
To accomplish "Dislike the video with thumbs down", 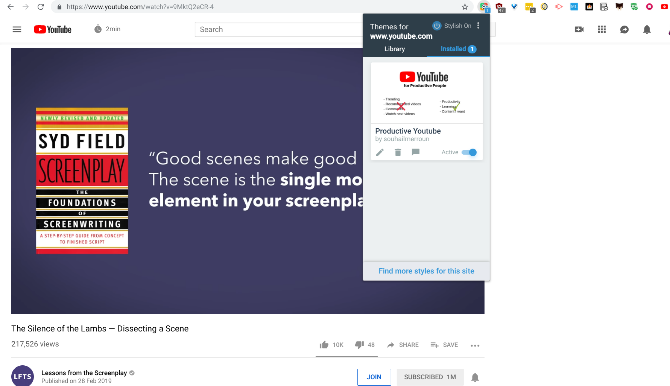I will 359,345.
